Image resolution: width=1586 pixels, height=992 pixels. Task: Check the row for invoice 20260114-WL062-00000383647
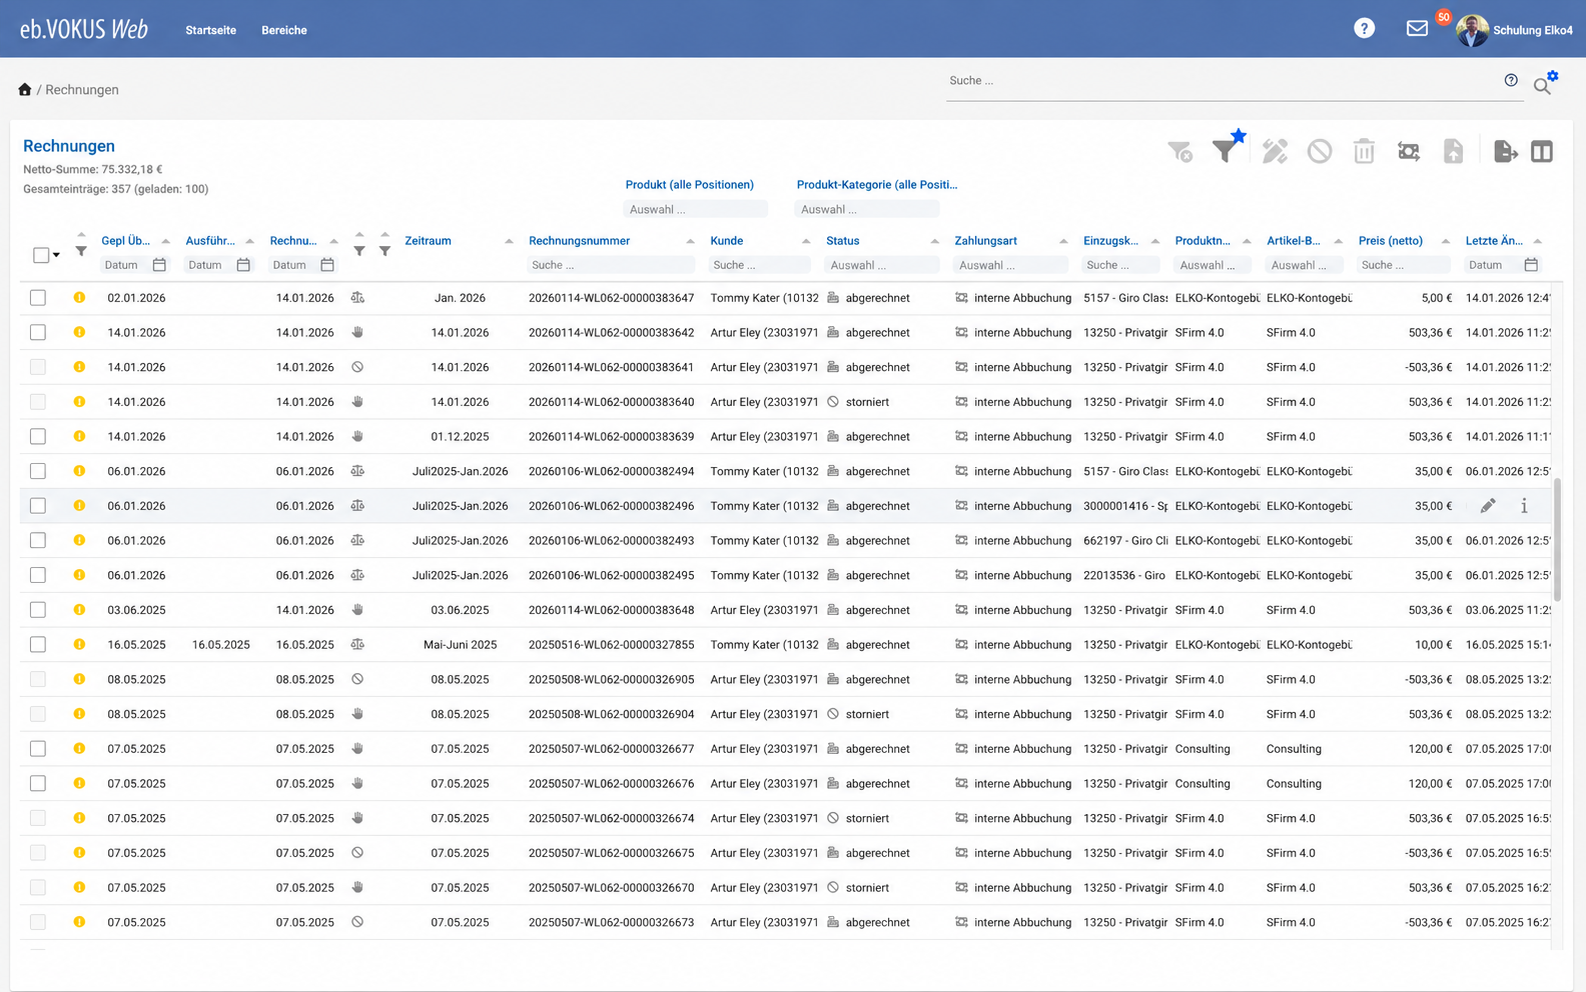(x=38, y=298)
